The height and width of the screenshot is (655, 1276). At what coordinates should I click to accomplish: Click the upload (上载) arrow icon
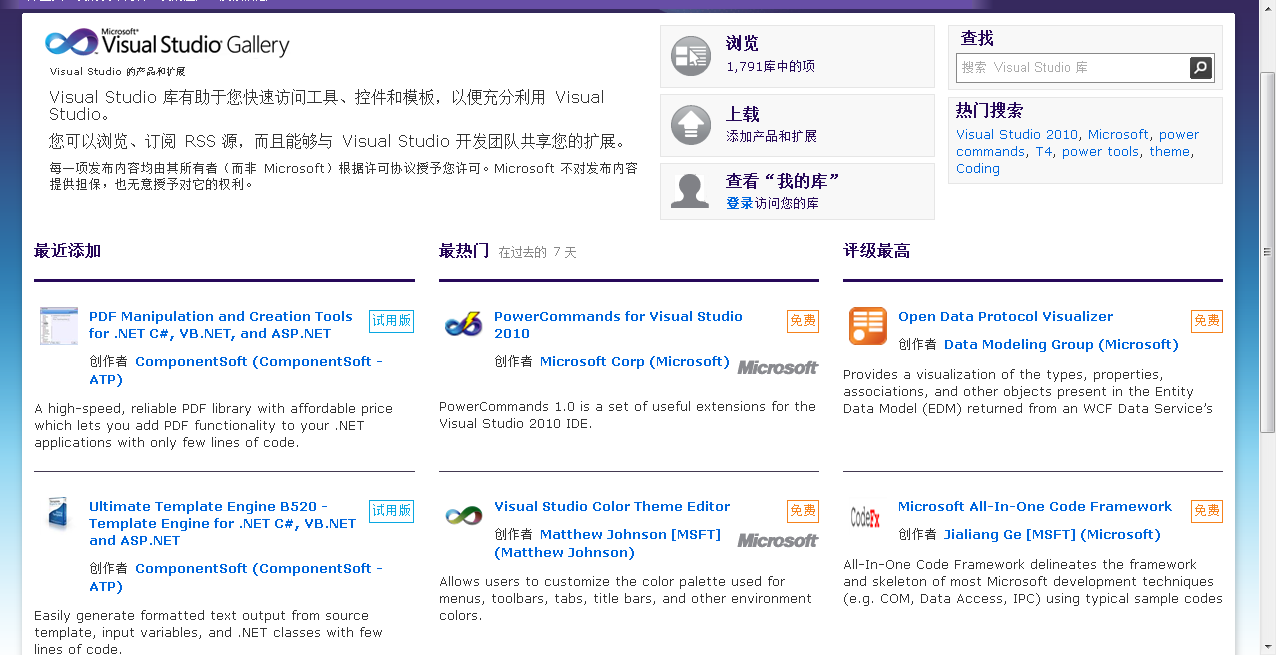pos(690,125)
